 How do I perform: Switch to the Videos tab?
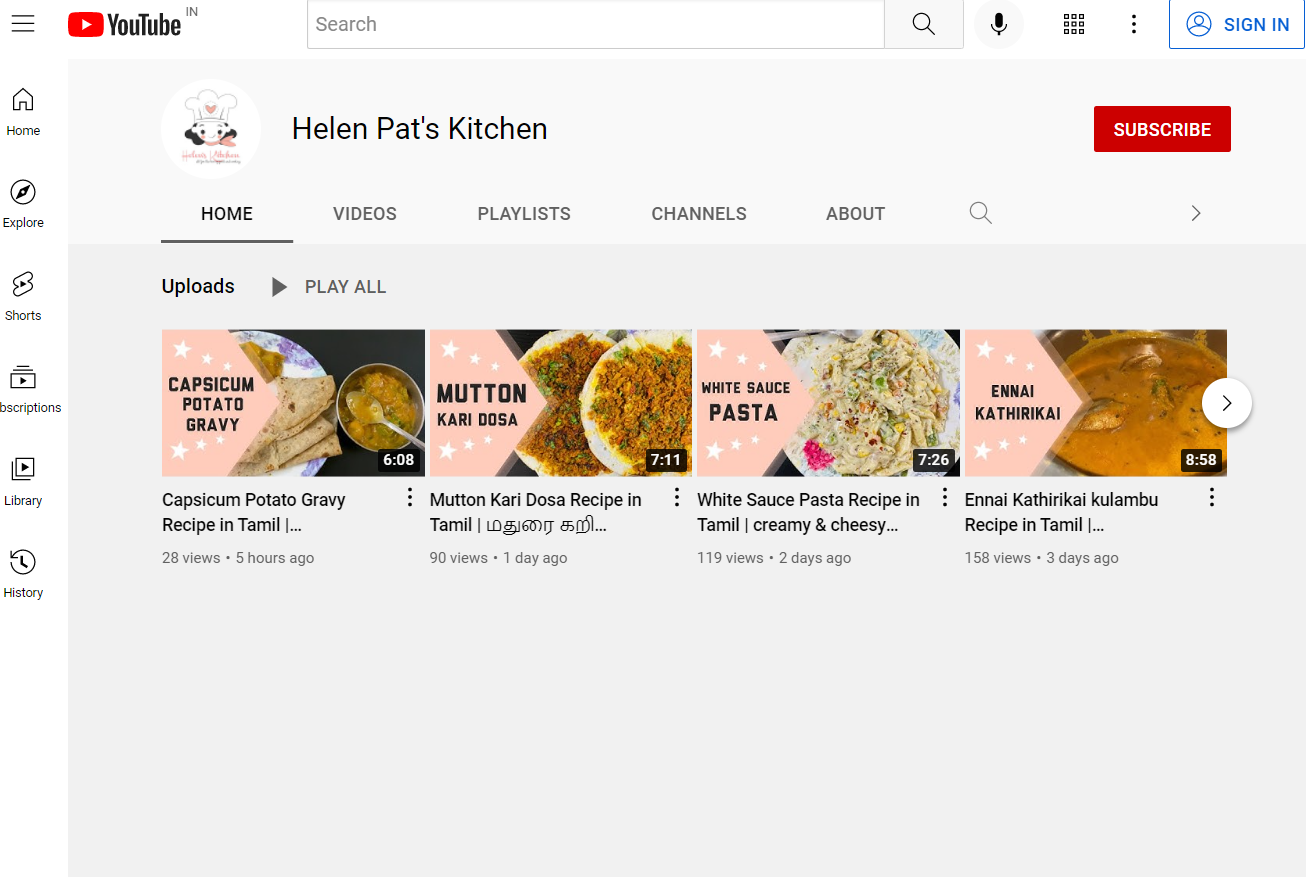(364, 214)
